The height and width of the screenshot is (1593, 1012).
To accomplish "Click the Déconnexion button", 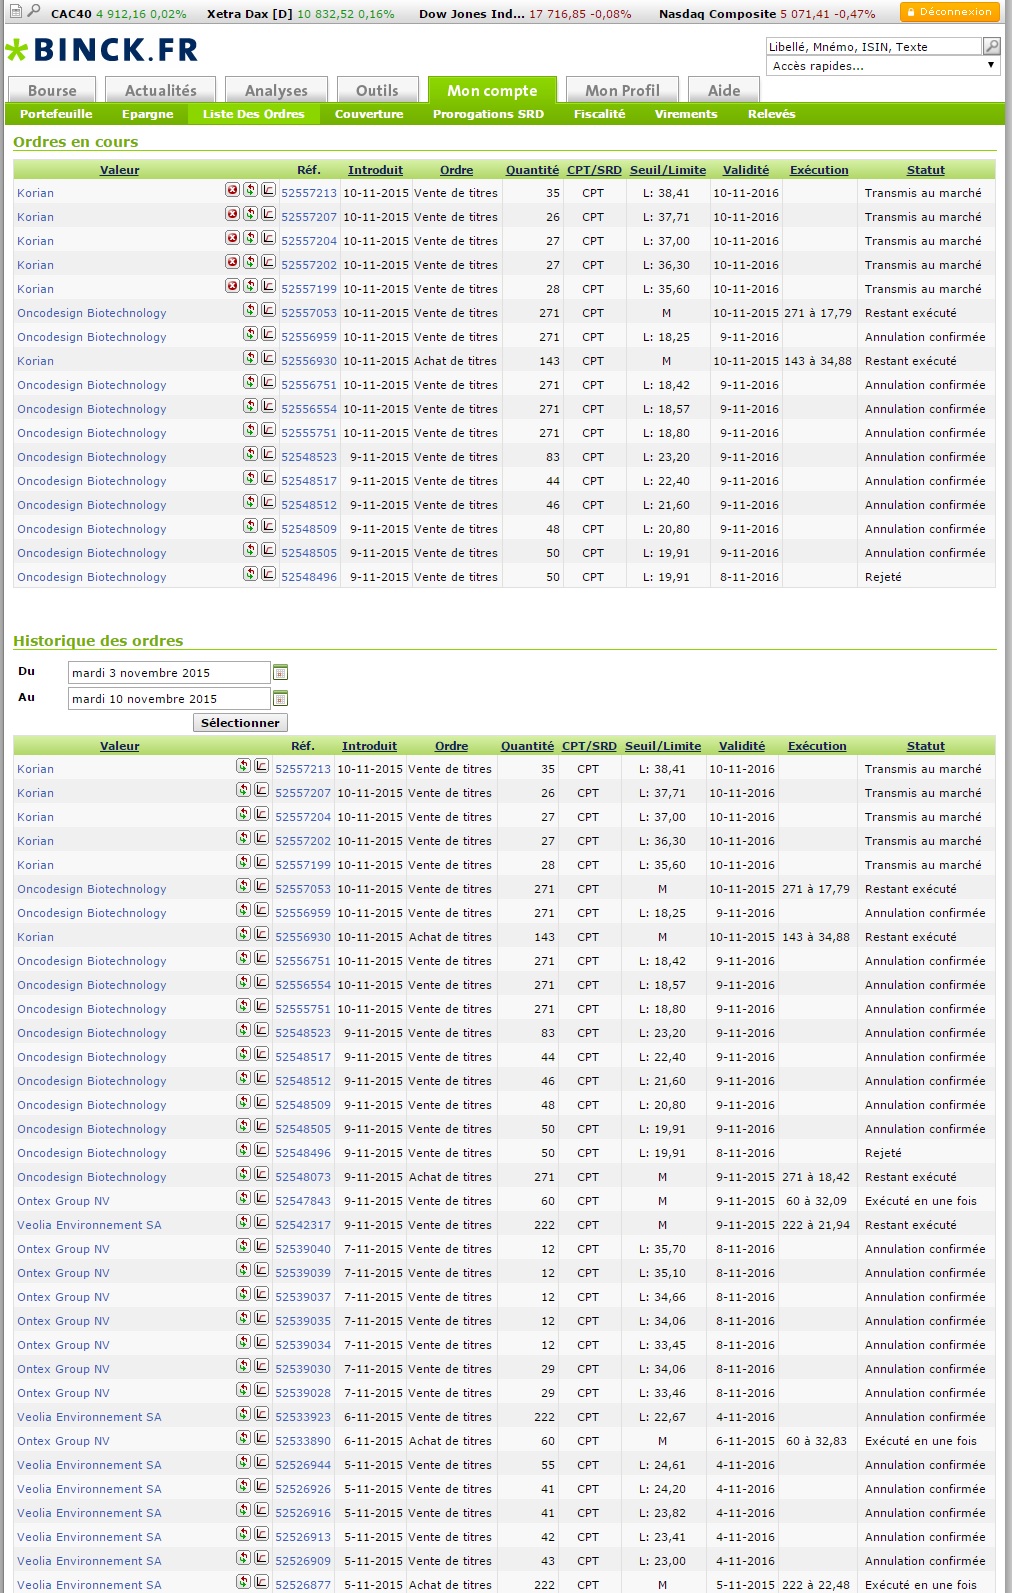I will coord(949,12).
